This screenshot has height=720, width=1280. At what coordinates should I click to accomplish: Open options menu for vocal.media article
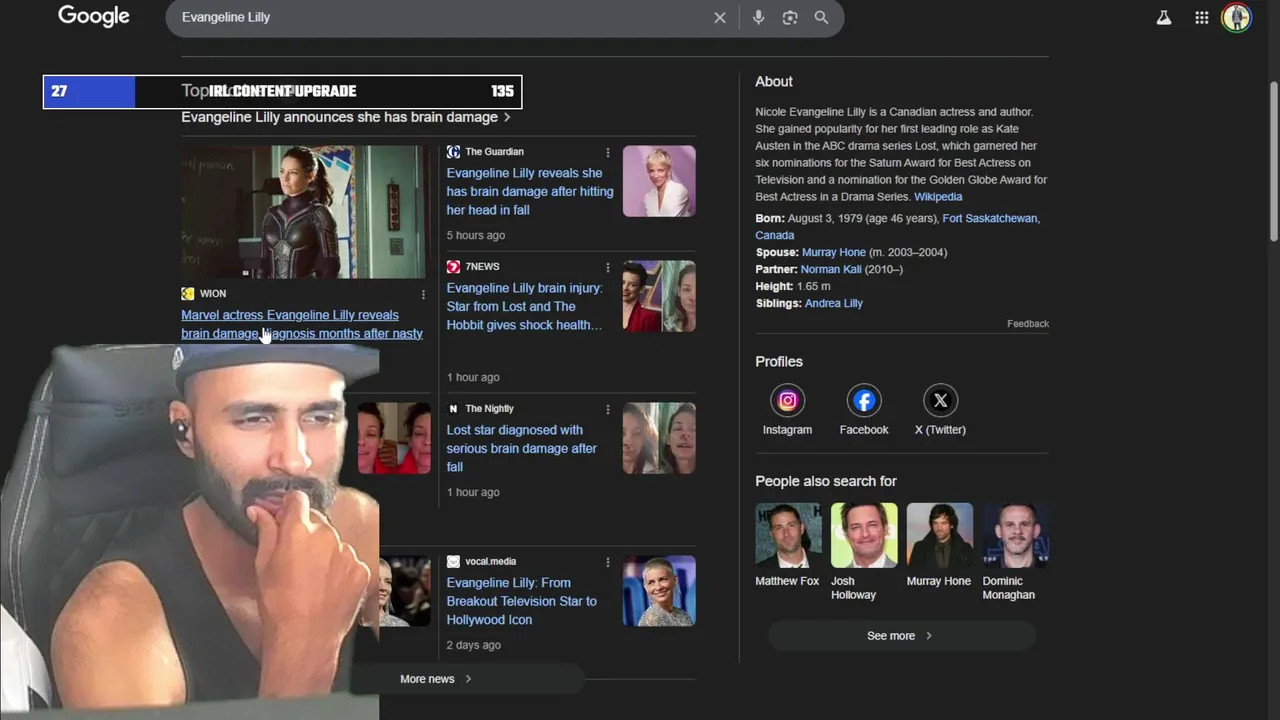click(607, 562)
